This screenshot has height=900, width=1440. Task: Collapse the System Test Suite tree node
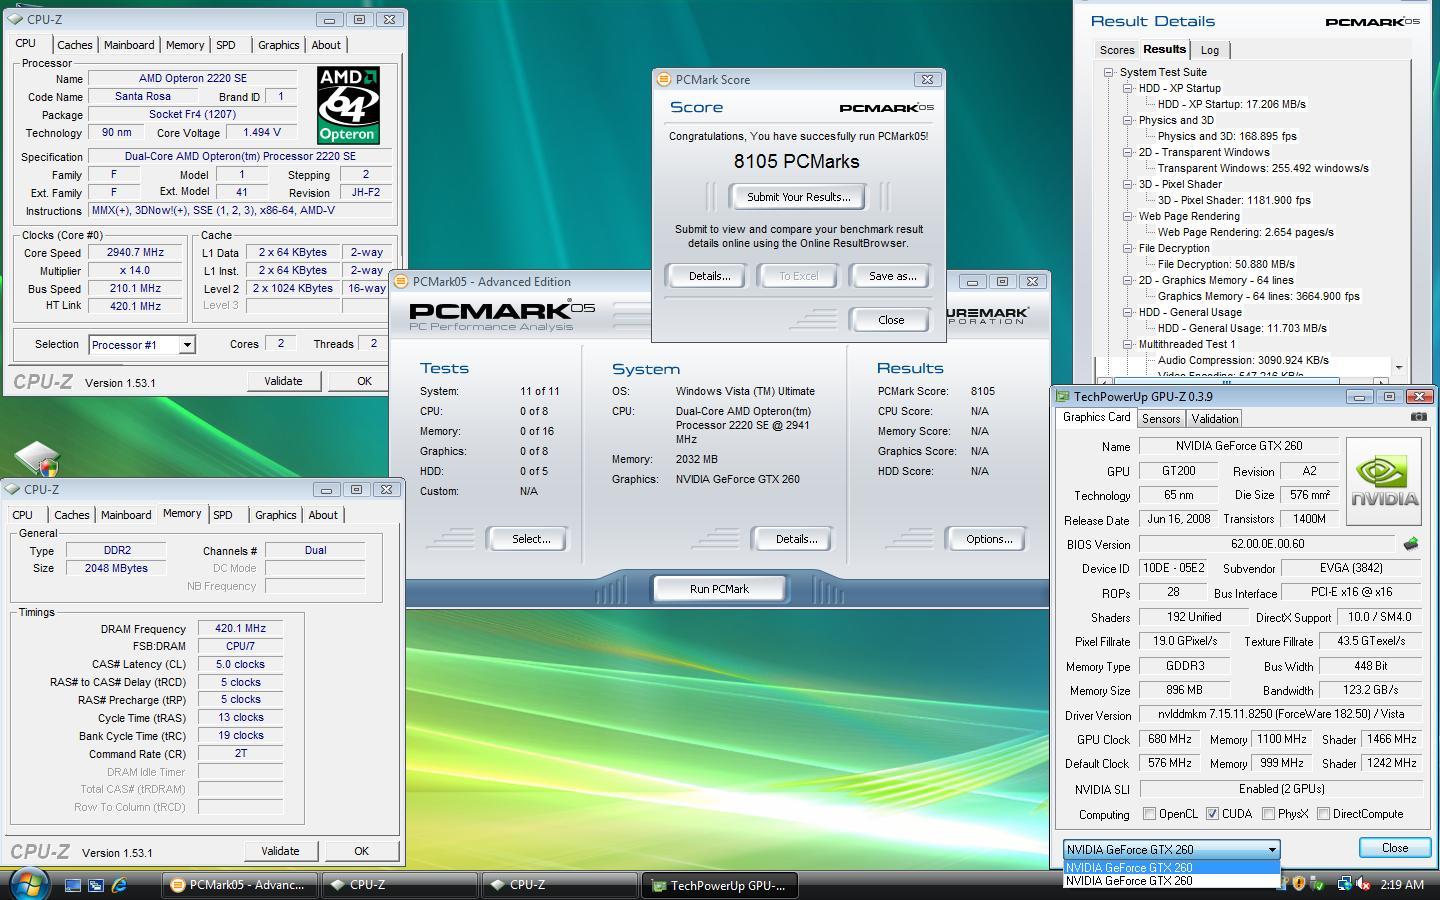point(1109,72)
